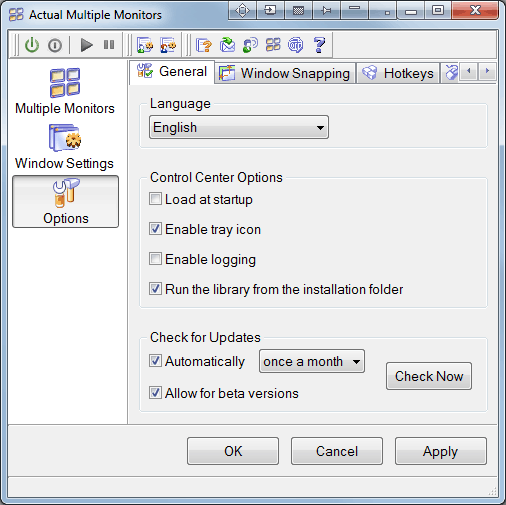The width and height of the screenshot is (506, 505).
Task: Open the Language dropdown showing English
Action: pyautogui.click(x=239, y=127)
